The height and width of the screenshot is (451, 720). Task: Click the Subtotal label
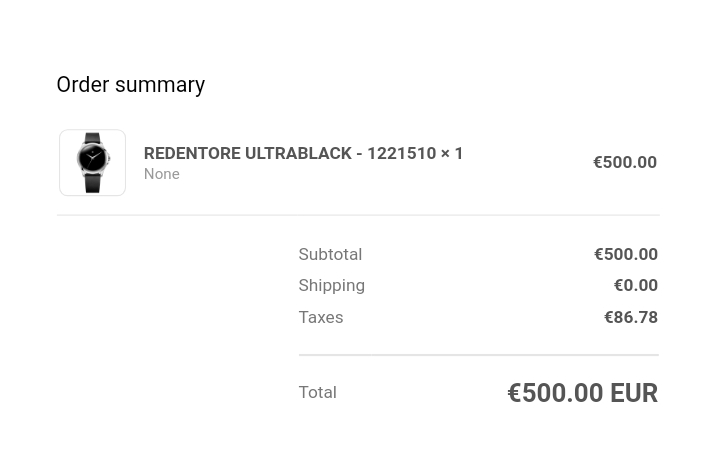point(330,254)
